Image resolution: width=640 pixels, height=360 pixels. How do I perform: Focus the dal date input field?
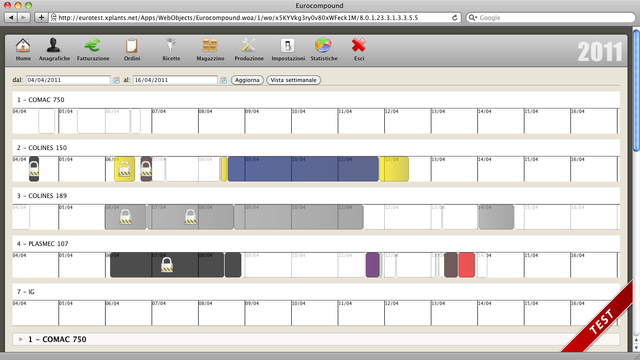click(x=68, y=80)
